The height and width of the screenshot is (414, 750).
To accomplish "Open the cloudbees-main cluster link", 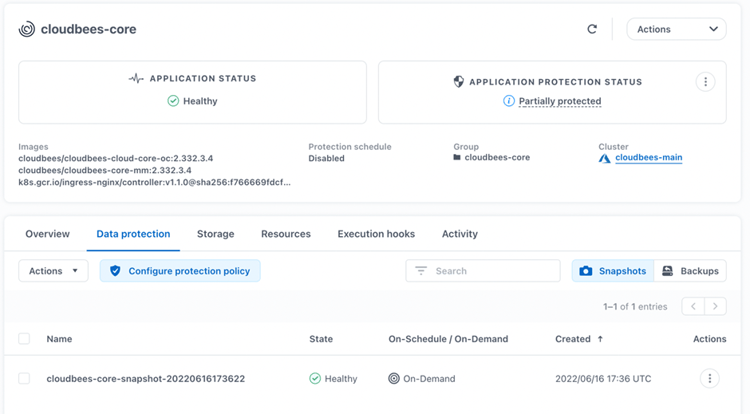I will [648, 158].
